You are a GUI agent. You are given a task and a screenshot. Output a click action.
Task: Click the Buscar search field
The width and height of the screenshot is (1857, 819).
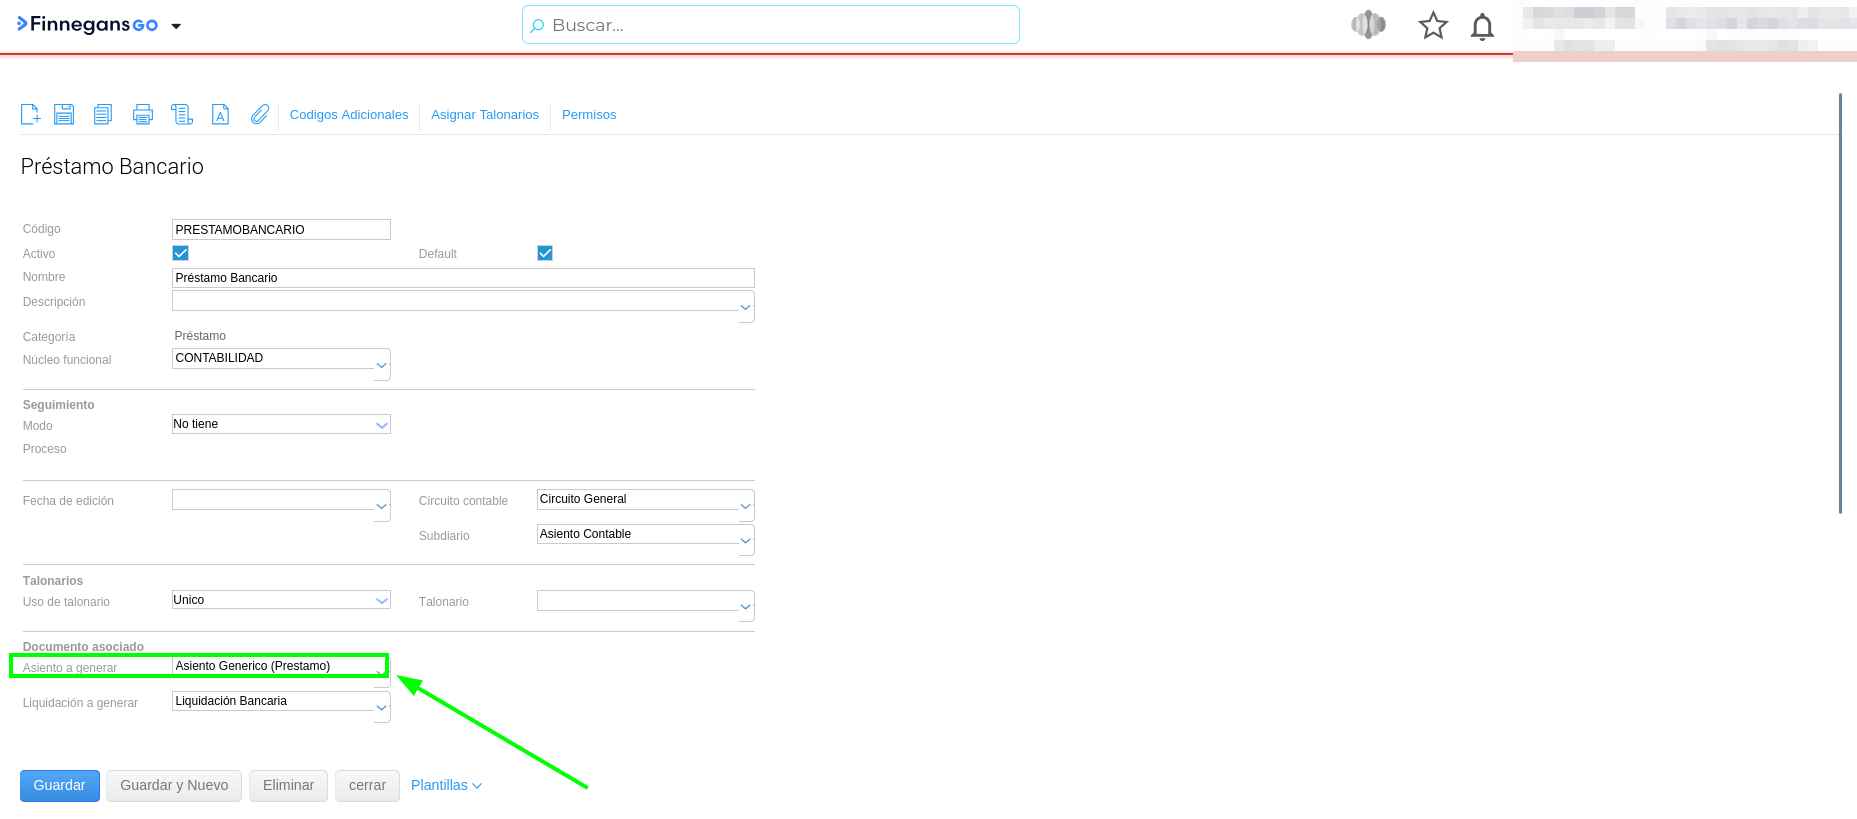pos(770,25)
